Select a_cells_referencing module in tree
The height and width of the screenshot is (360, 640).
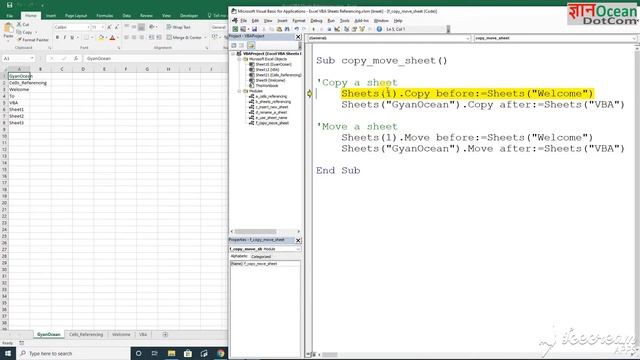click(x=271, y=96)
